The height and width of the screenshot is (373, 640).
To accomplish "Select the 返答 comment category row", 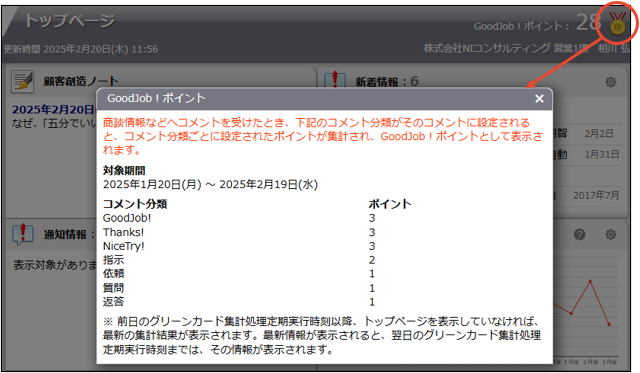I will [x=239, y=302].
